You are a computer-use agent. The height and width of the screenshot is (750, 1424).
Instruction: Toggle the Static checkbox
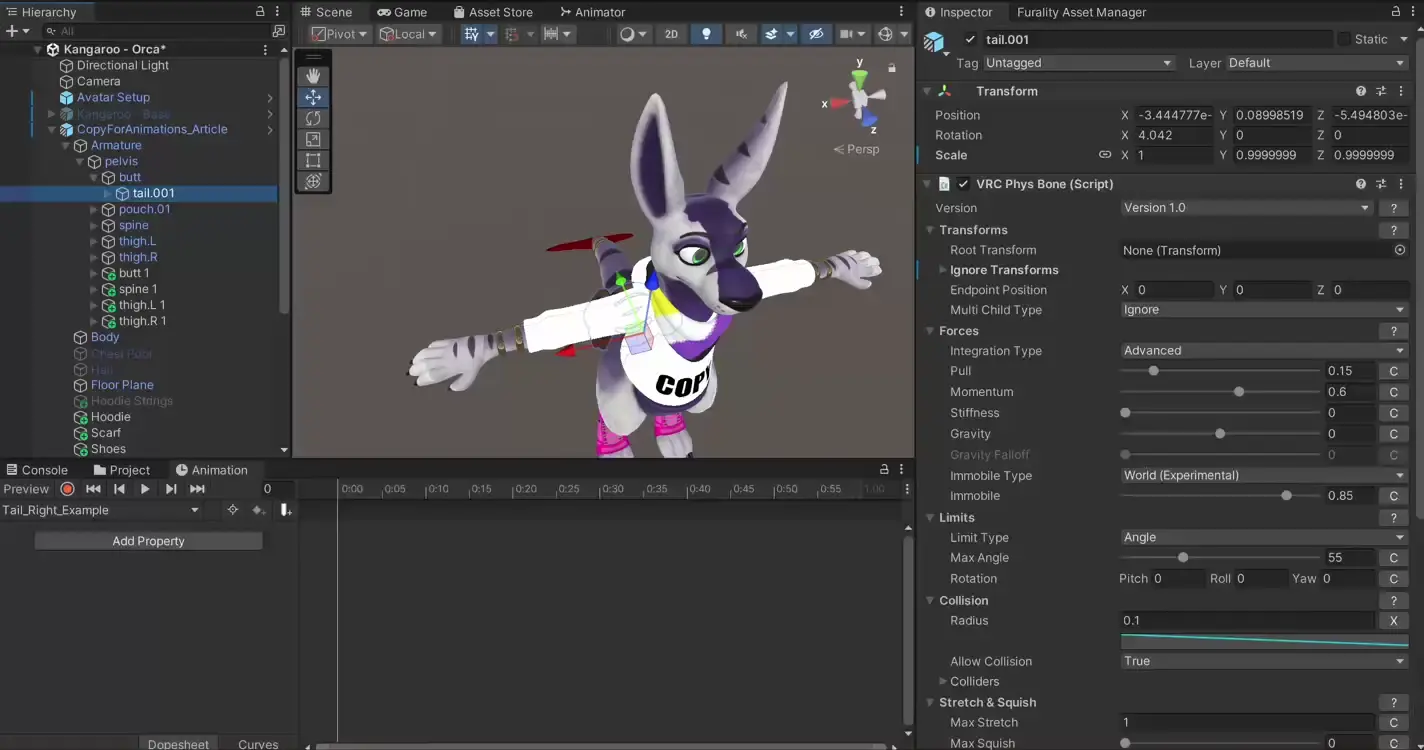tap(1343, 39)
